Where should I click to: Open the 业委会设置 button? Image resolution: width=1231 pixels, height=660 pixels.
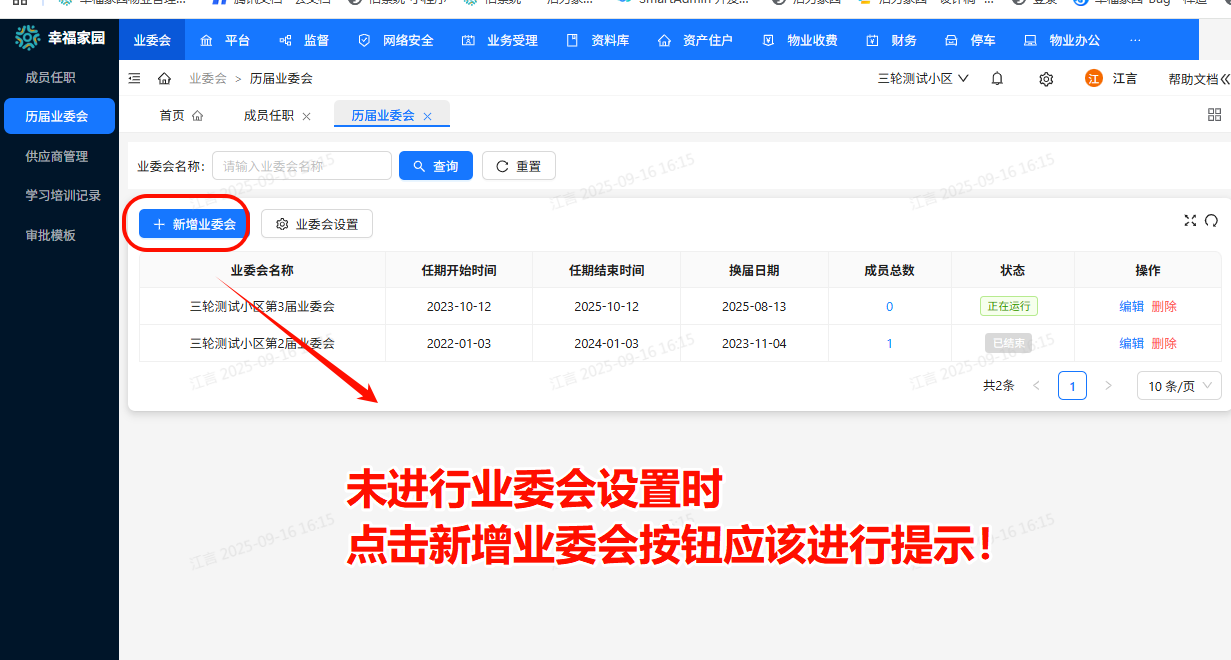pyautogui.click(x=317, y=224)
